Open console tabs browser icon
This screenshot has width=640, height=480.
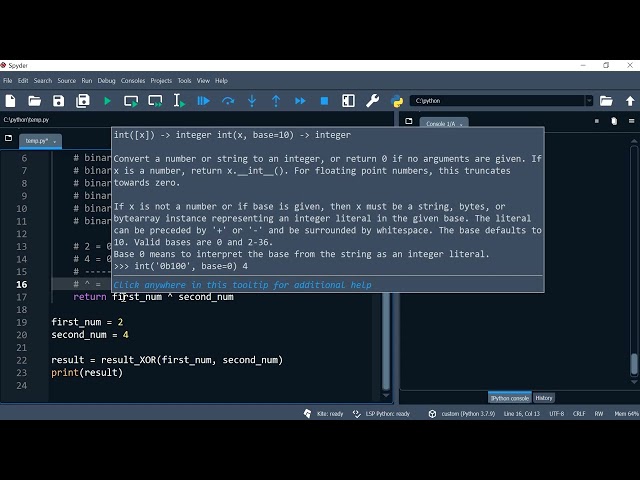click(x=409, y=121)
